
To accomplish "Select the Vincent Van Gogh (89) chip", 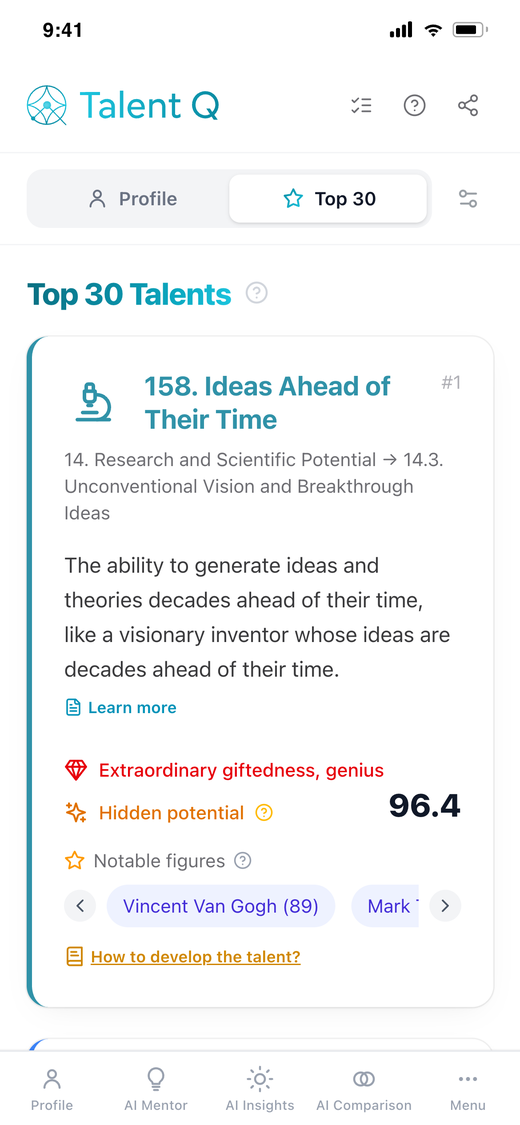I will (x=221, y=905).
